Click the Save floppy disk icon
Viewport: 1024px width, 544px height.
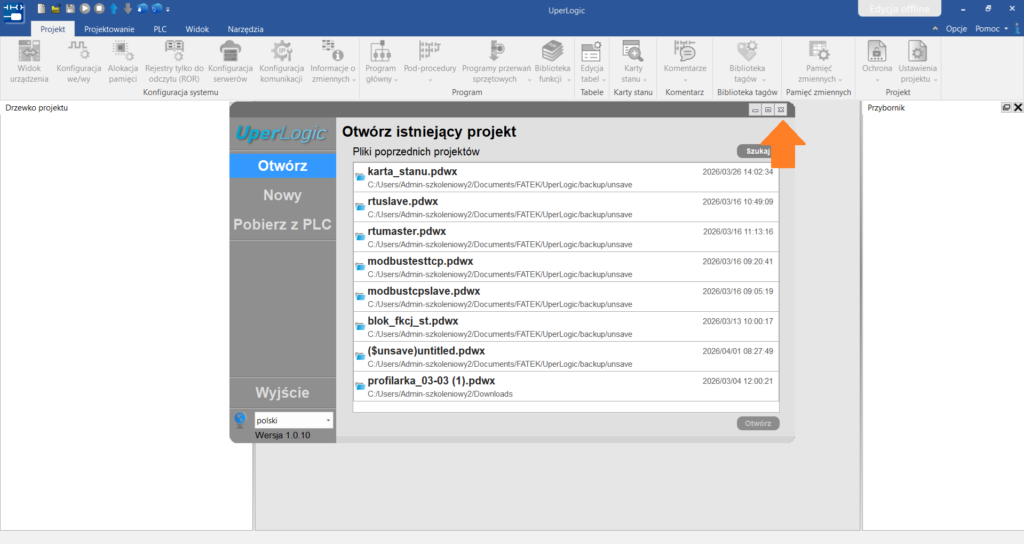tap(70, 8)
